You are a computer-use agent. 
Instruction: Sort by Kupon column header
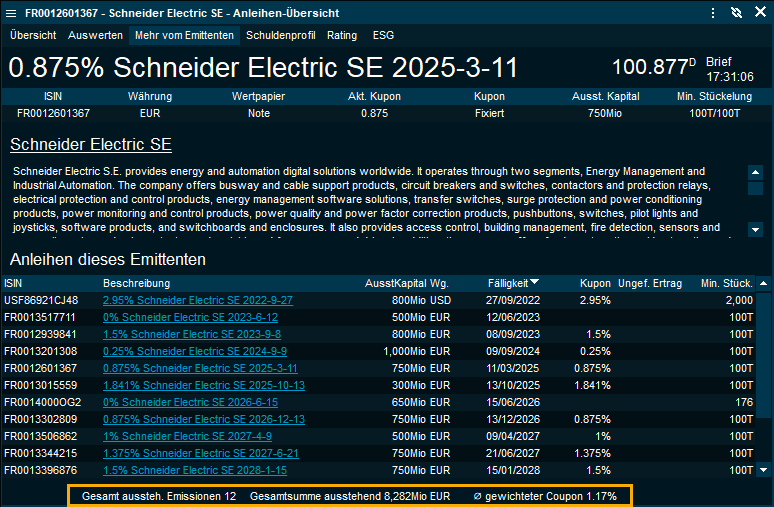pyautogui.click(x=596, y=283)
